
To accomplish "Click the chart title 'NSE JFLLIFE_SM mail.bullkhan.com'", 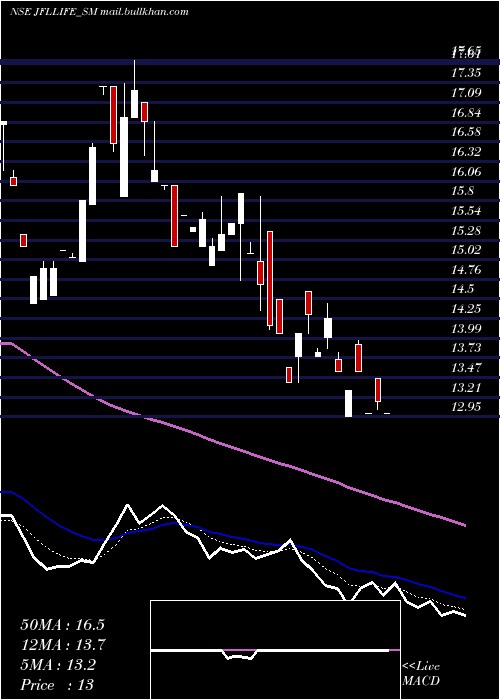I will click(99, 12).
